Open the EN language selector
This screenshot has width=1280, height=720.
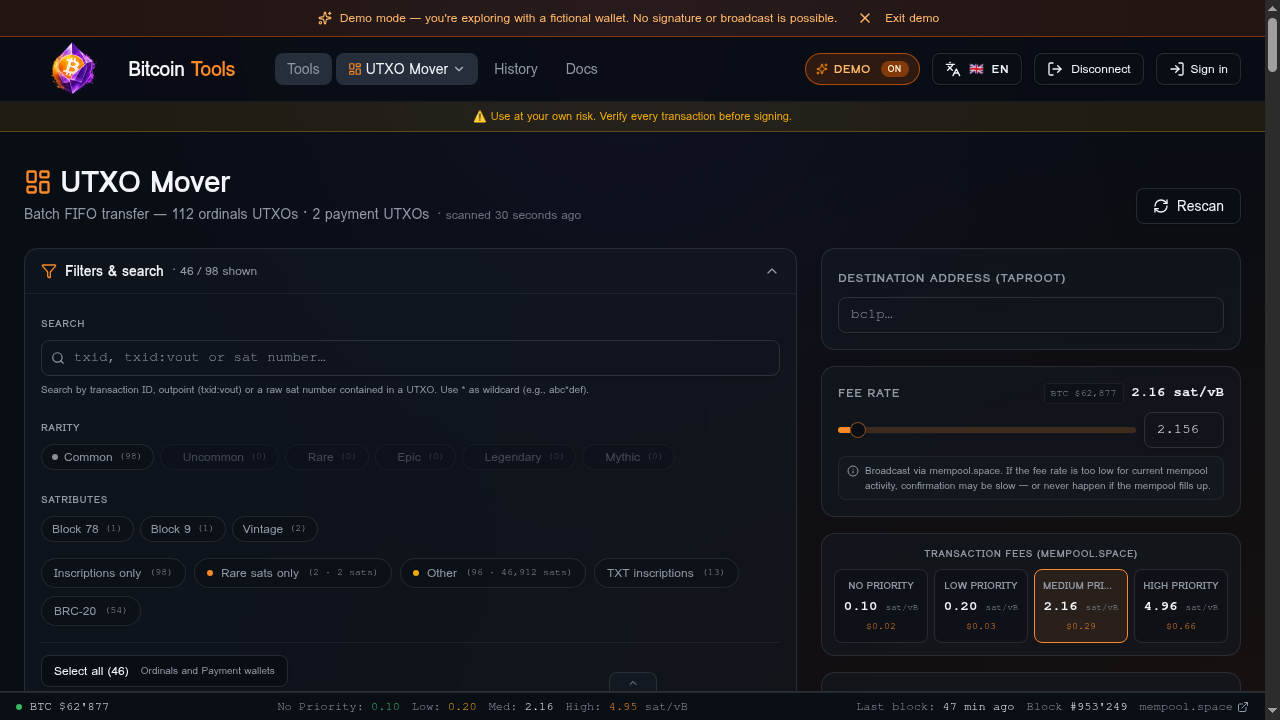(x=977, y=69)
